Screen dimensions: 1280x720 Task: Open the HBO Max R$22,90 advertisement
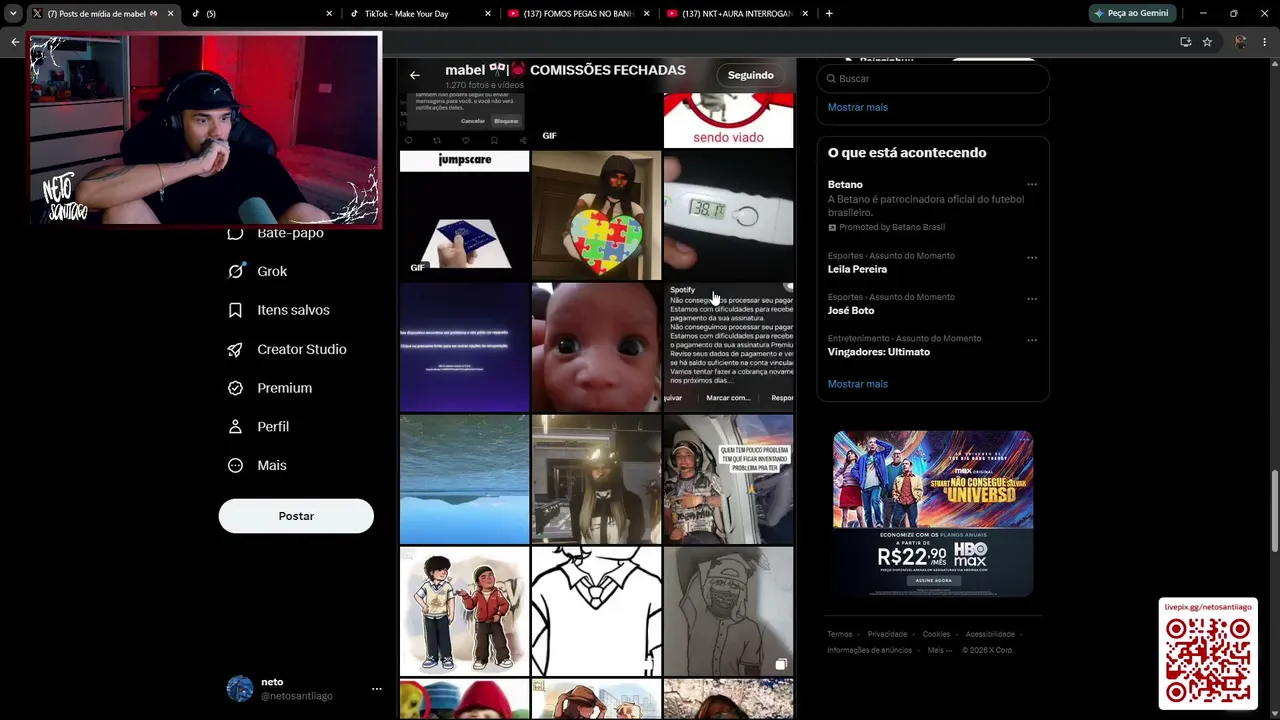coord(933,513)
